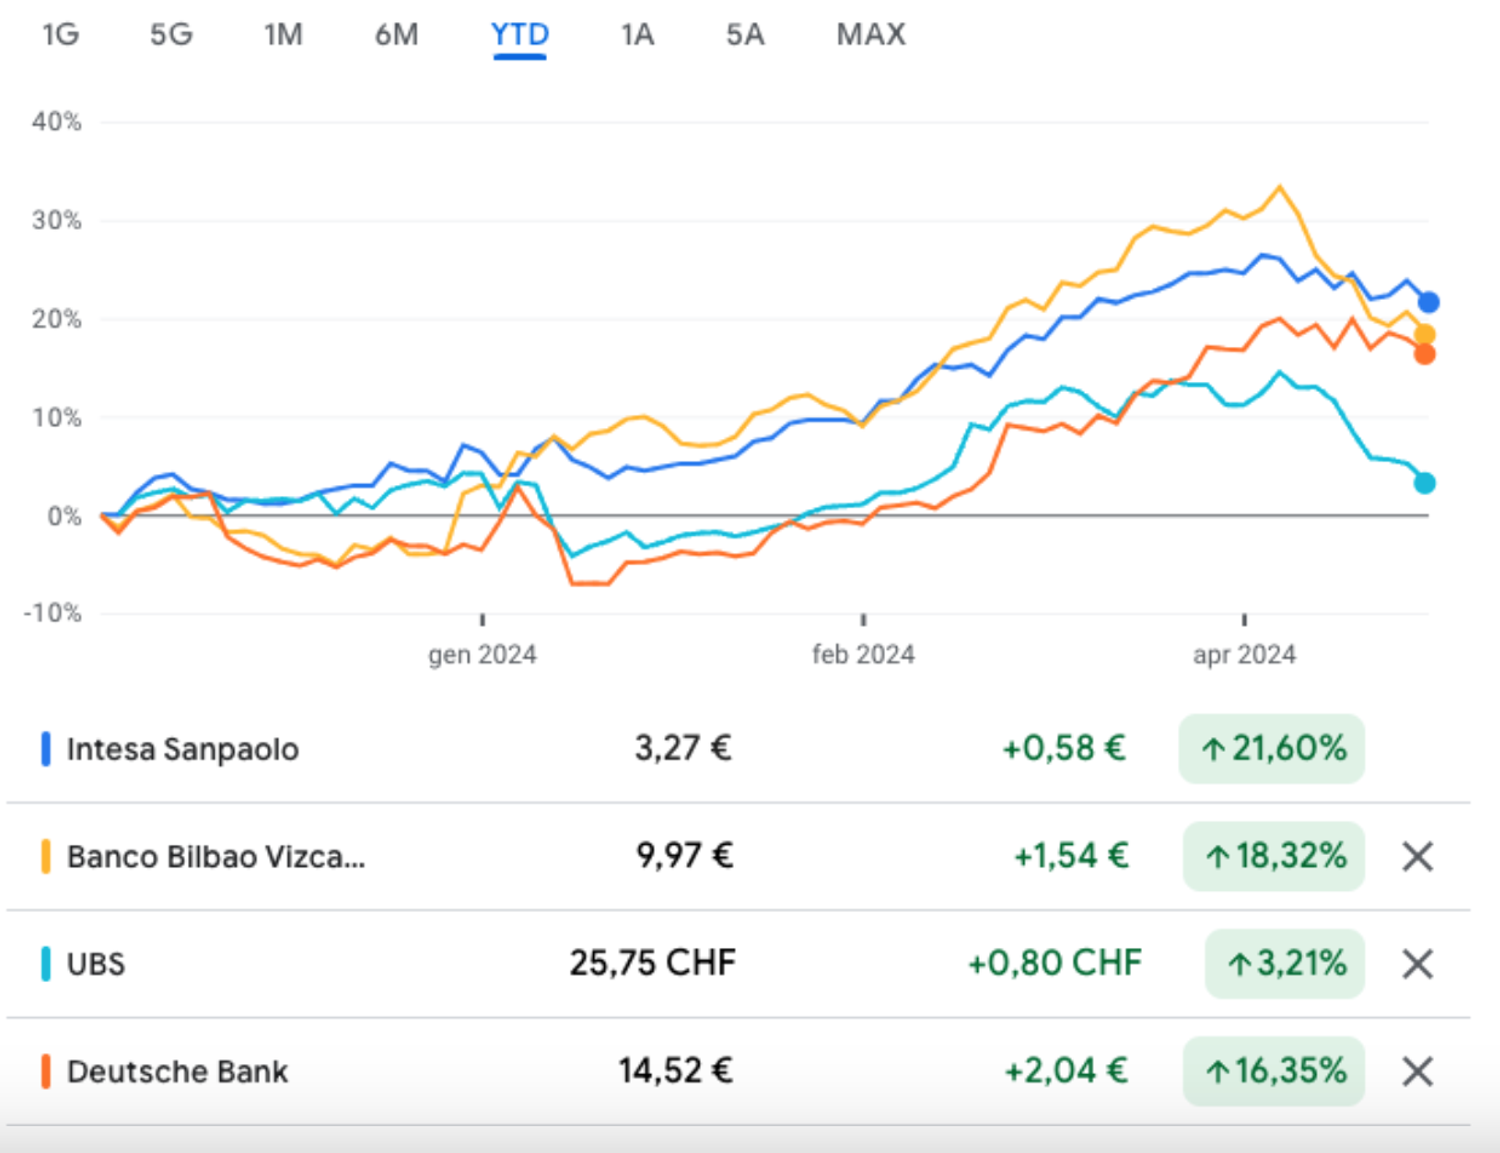1500x1153 pixels.
Task: Open the Deutsche Bank stock row
Action: point(738,1072)
